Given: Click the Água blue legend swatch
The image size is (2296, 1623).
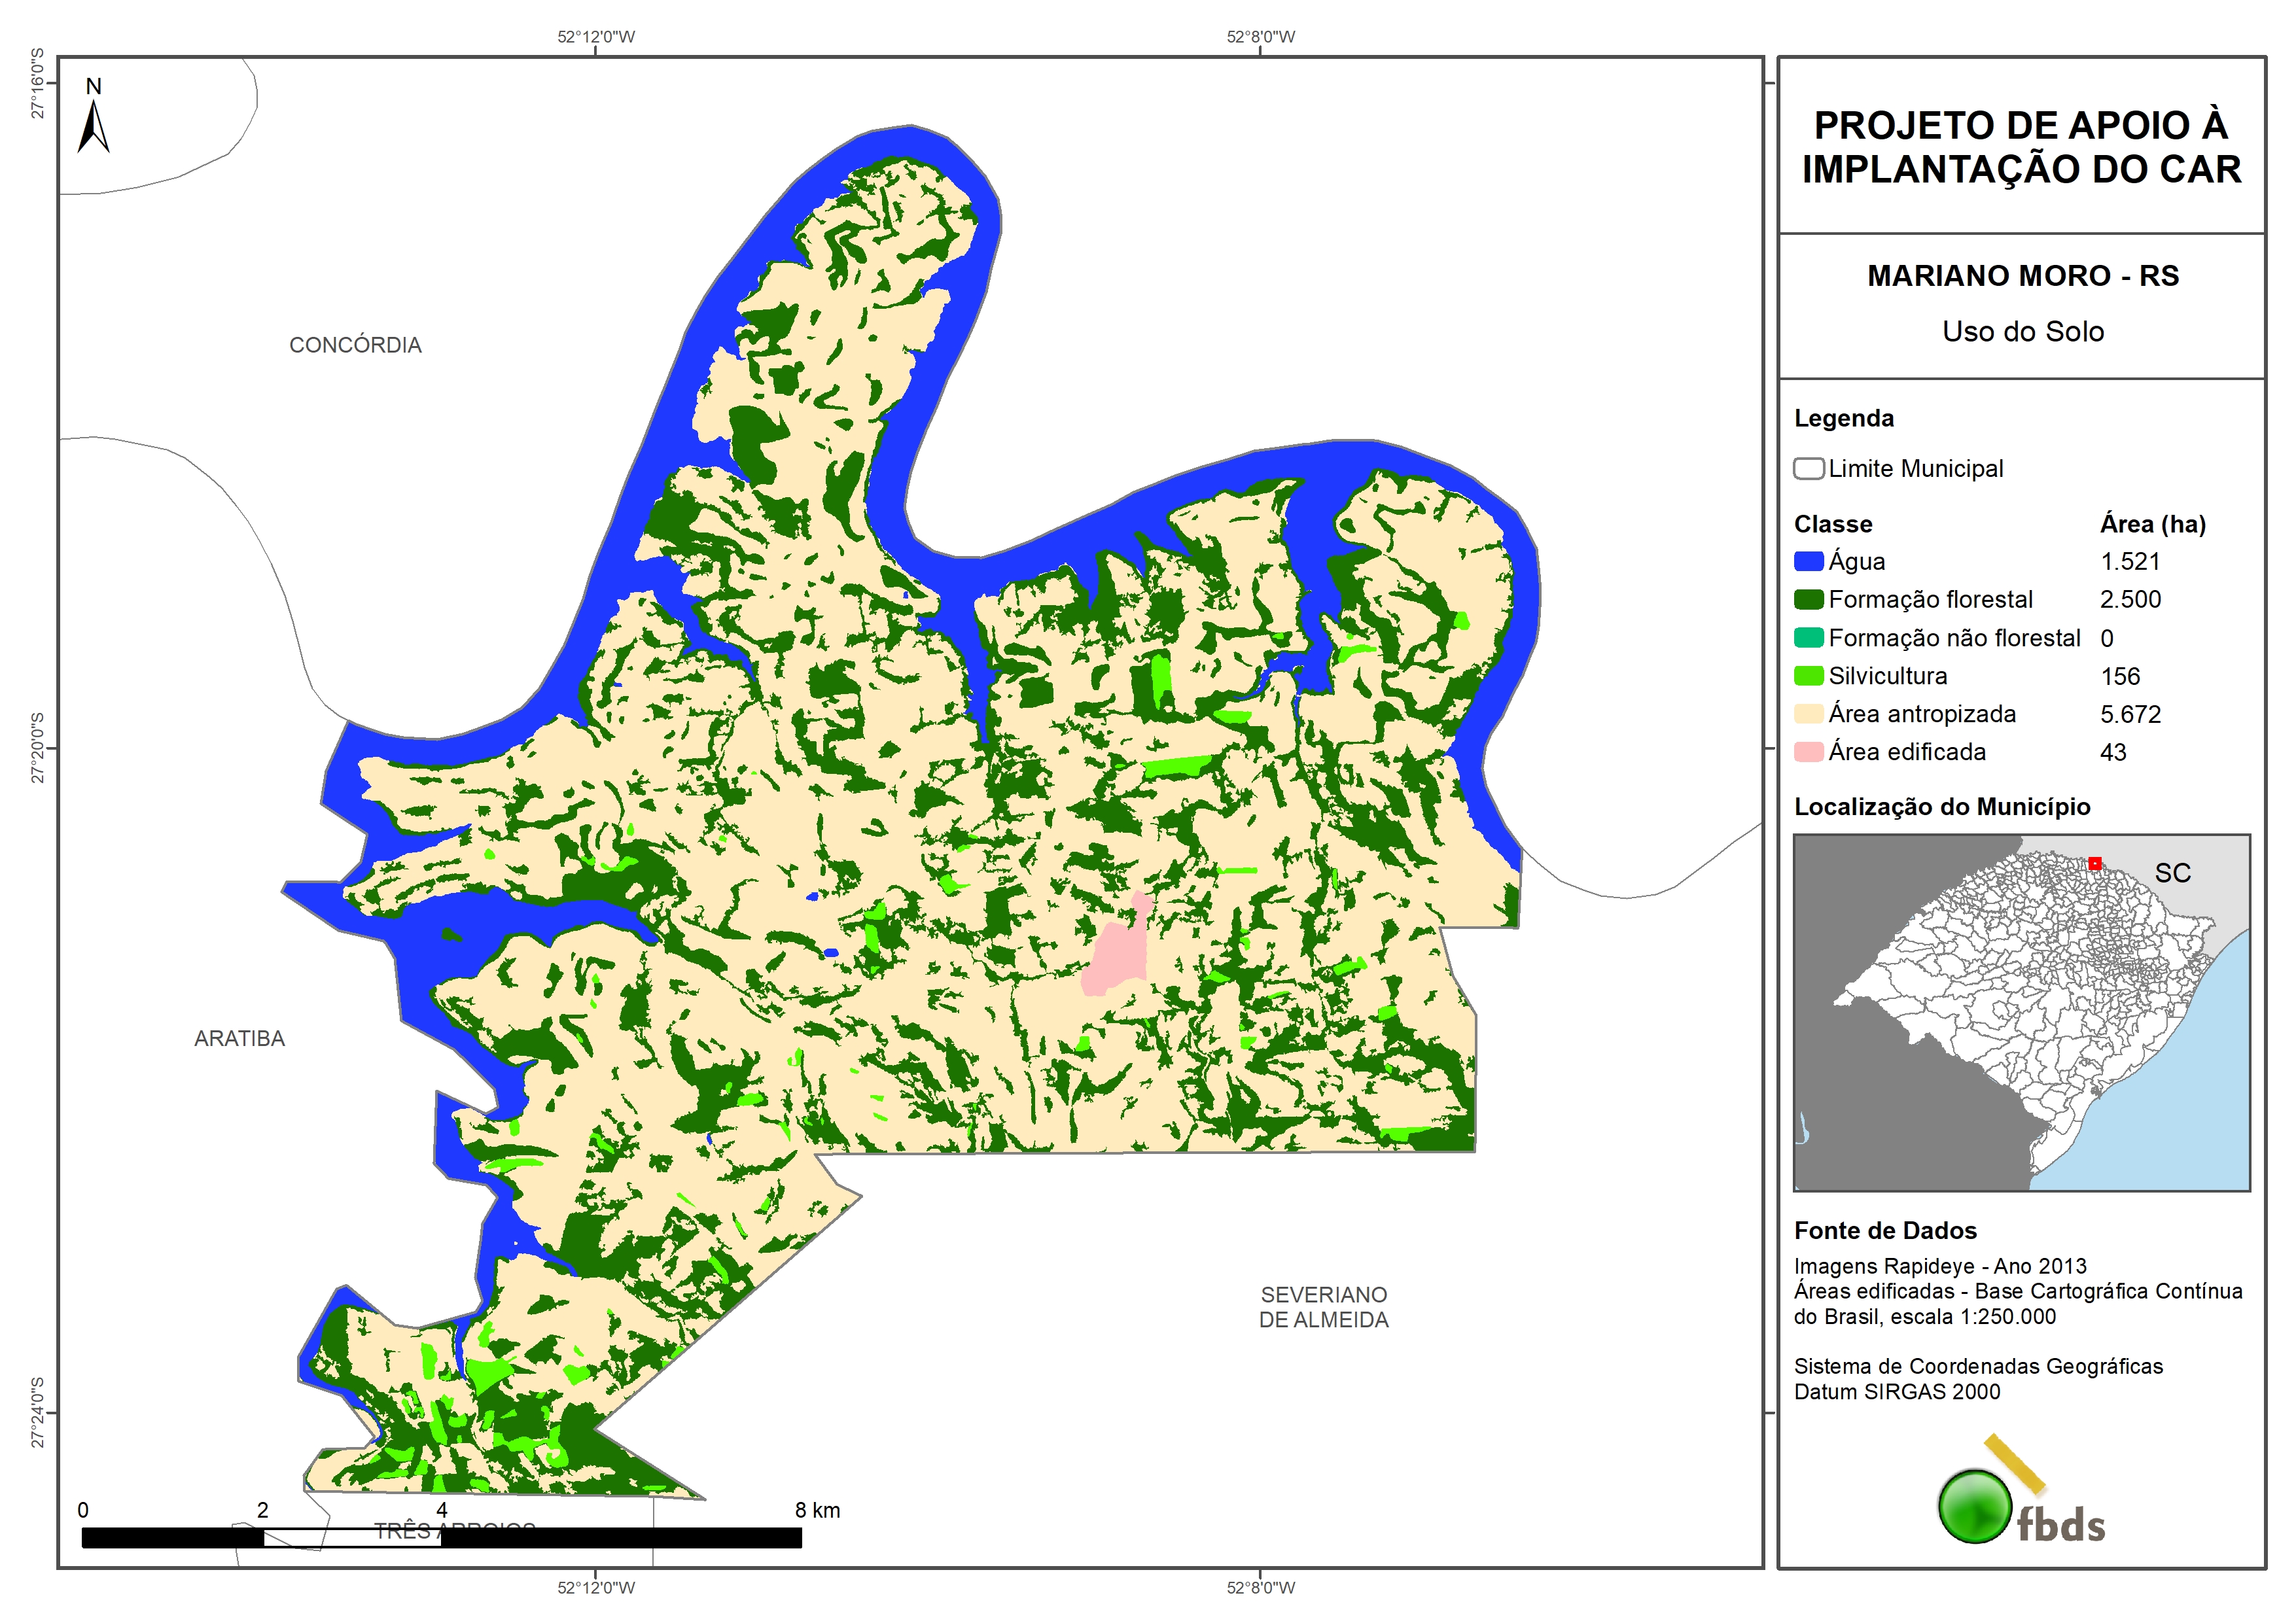Looking at the screenshot, I should point(1808,561).
